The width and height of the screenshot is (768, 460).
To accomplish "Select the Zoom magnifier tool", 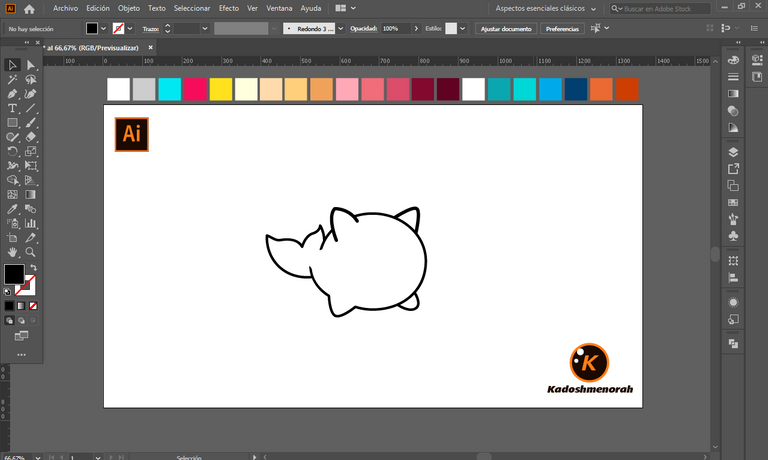I will [x=30, y=252].
